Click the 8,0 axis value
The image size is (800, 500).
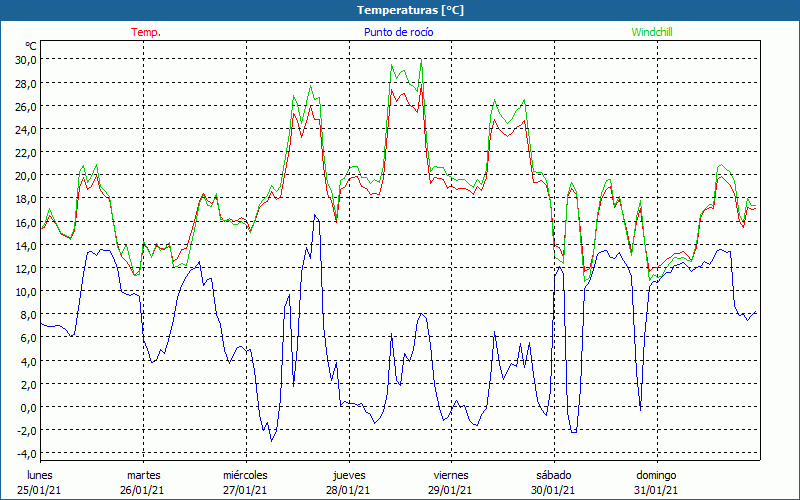pos(29,314)
